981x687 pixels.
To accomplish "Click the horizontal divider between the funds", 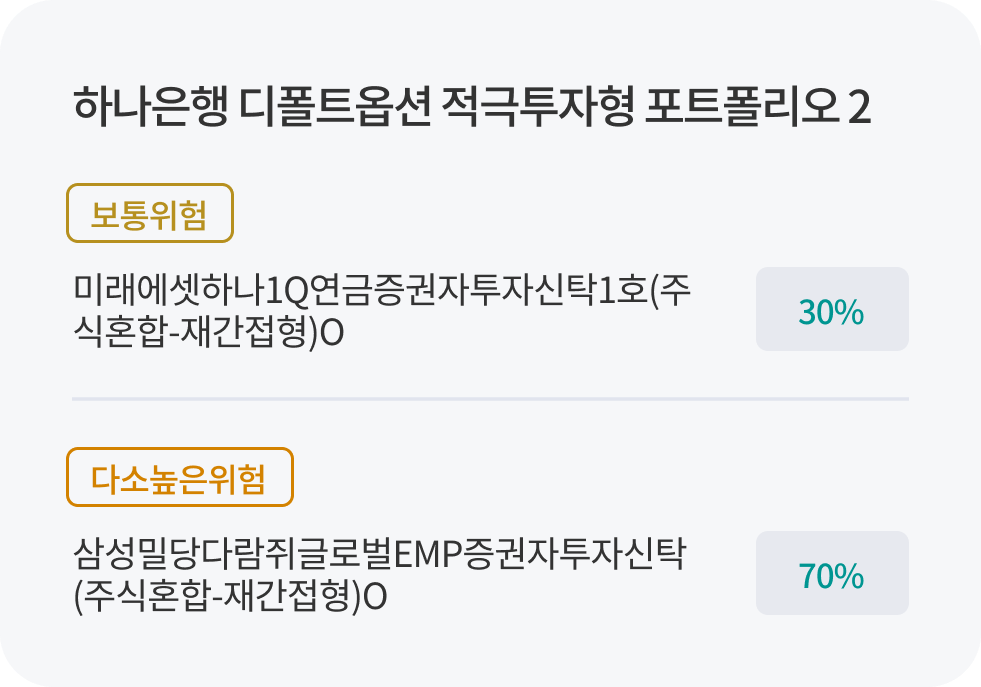I will pyautogui.click(x=490, y=399).
